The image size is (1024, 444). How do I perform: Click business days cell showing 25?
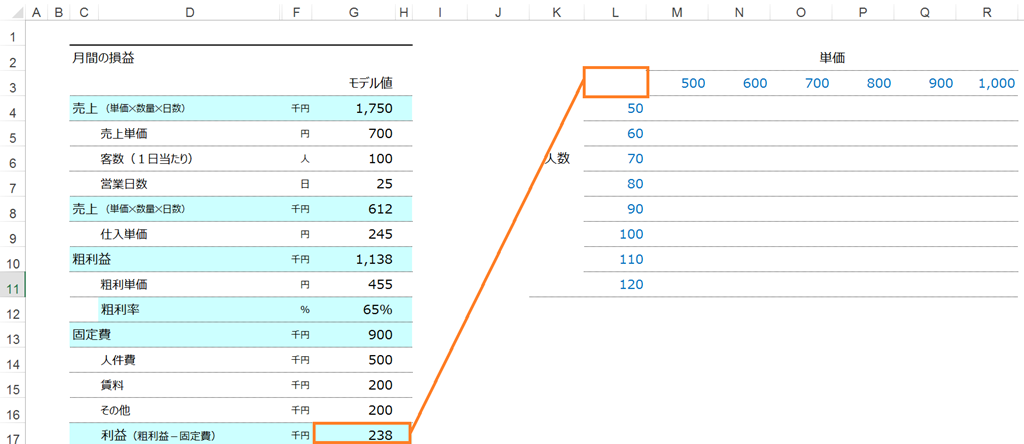point(362,184)
